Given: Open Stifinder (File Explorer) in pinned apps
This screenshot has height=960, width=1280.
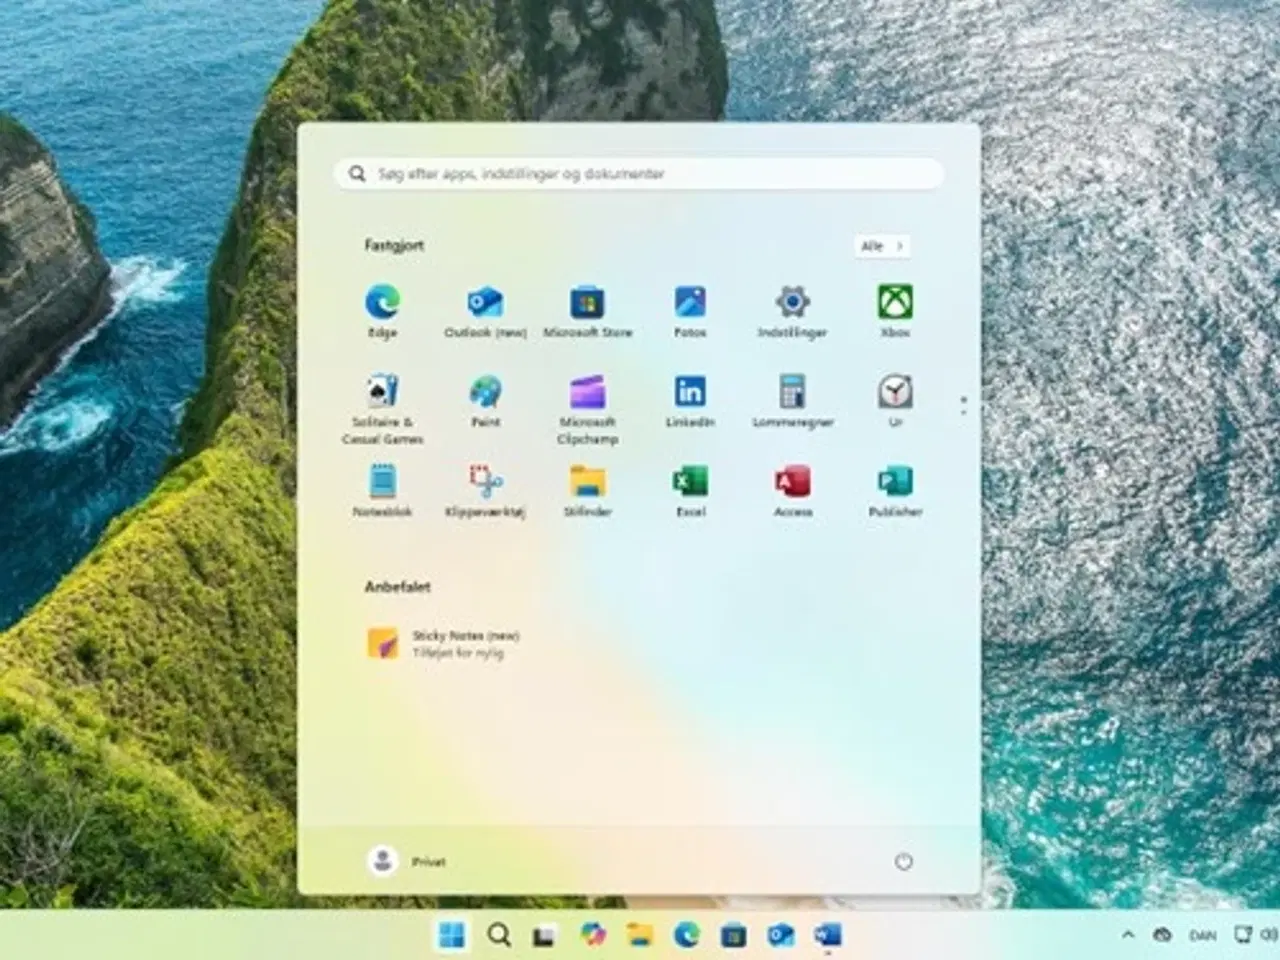Looking at the screenshot, I should pos(587,490).
